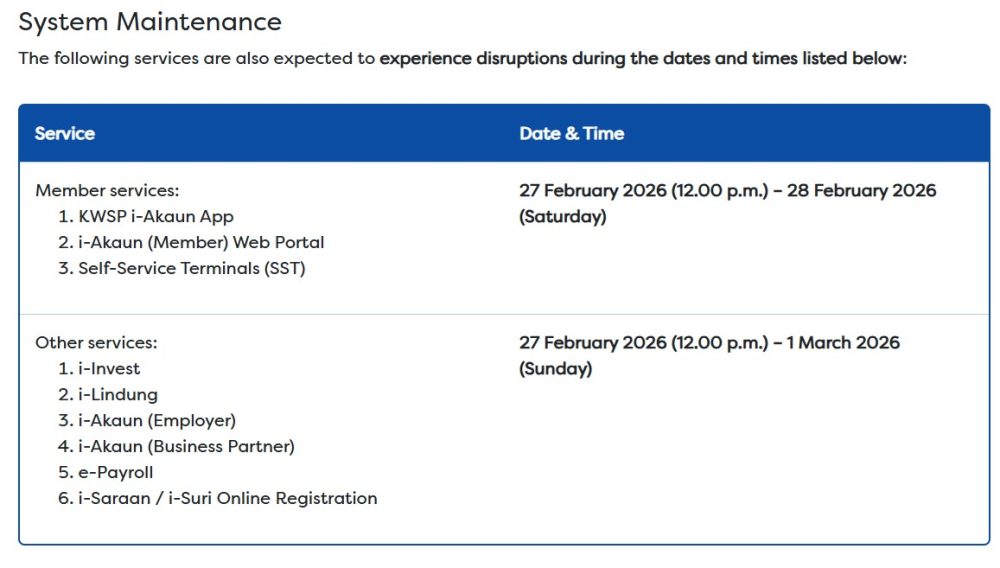Click the 27 February – 1 March date text
This screenshot has width=1000, height=568.
(709, 342)
